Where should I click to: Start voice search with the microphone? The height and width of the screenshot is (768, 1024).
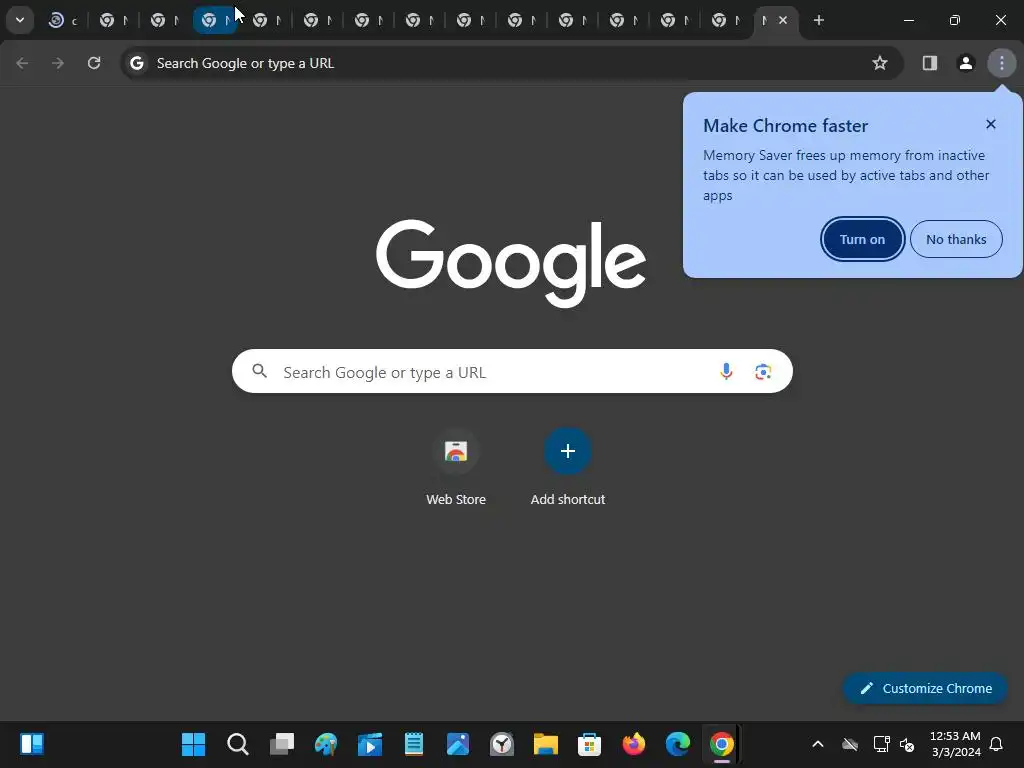click(726, 372)
